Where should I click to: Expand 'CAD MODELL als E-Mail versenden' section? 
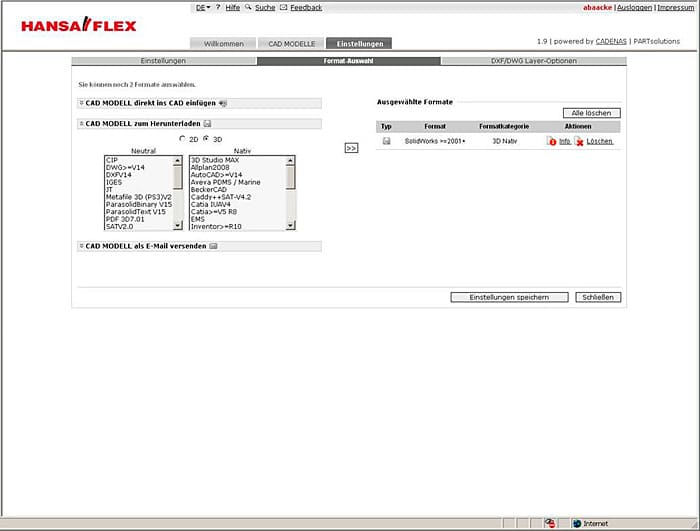[82, 246]
